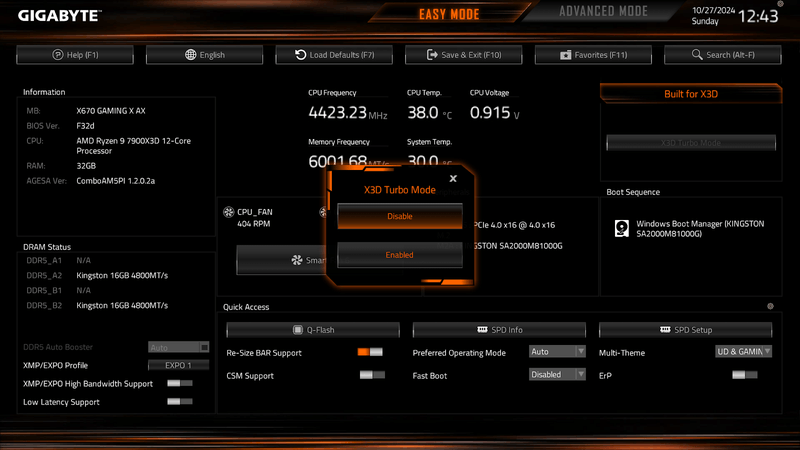
Task: Toggle ErP switch
Action: (745, 375)
